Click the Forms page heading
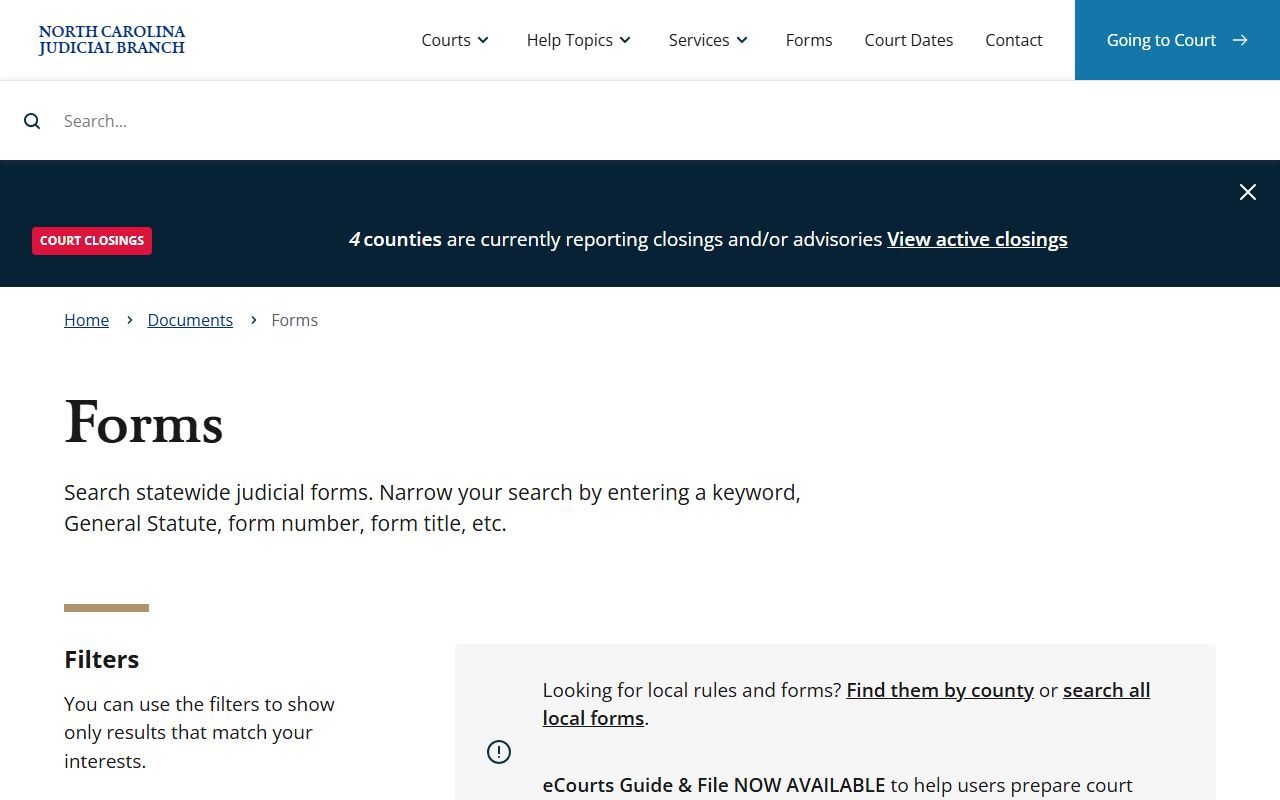1280x800 pixels. pyautogui.click(x=144, y=423)
